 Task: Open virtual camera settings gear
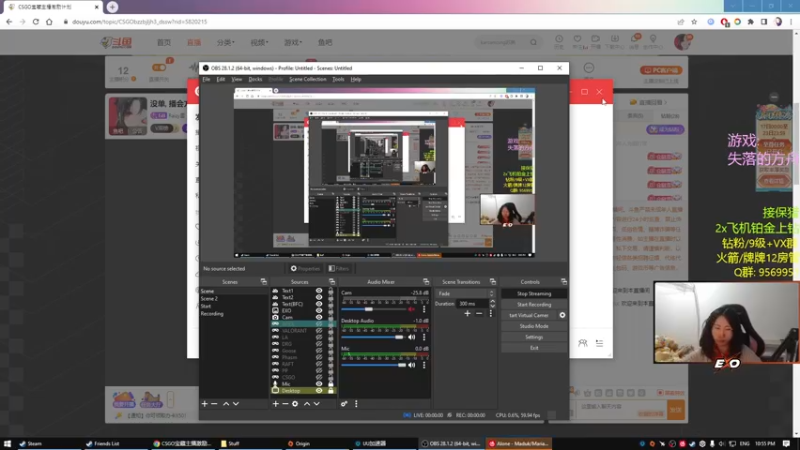tap(562, 315)
